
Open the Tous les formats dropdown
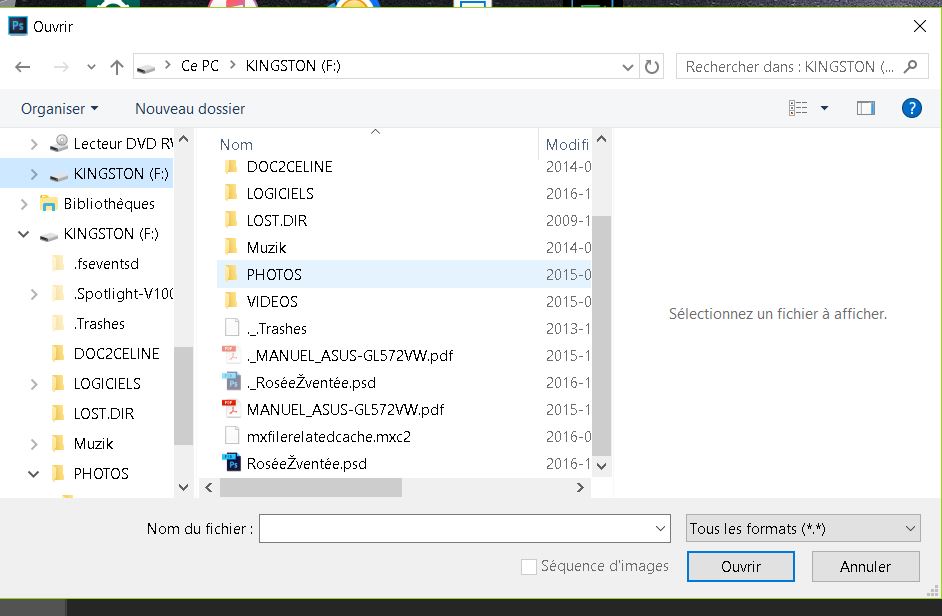point(803,529)
